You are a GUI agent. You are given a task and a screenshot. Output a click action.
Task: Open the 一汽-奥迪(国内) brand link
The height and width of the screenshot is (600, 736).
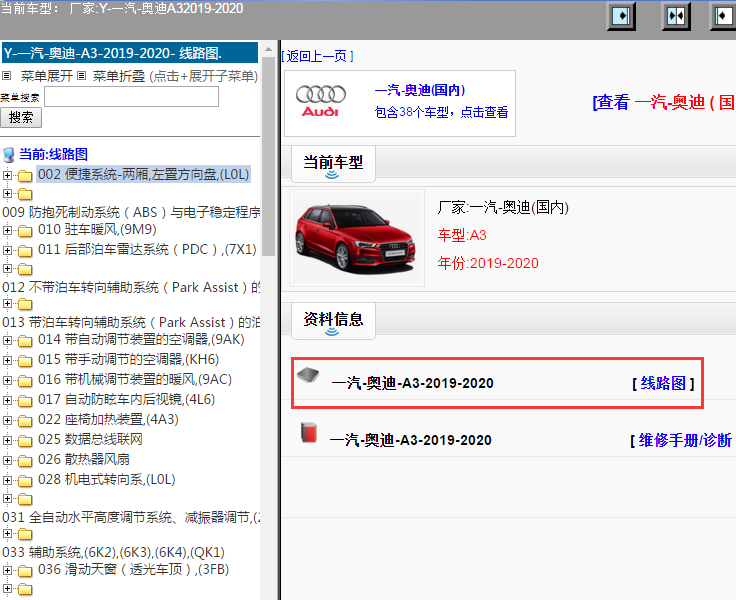coord(420,90)
